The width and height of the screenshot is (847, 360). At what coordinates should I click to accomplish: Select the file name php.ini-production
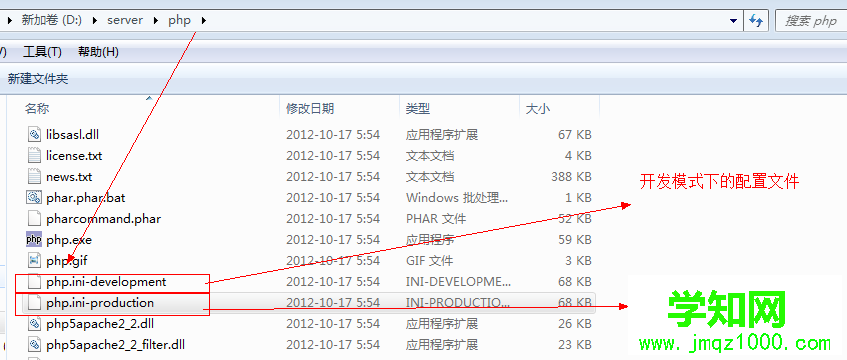(x=100, y=303)
